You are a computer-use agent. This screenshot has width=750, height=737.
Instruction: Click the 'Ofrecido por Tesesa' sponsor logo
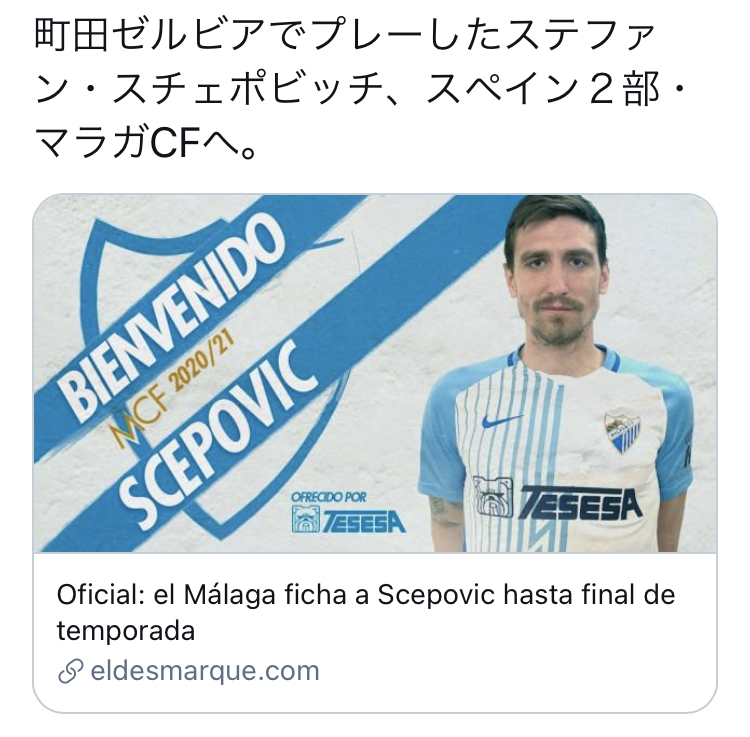click(x=348, y=512)
